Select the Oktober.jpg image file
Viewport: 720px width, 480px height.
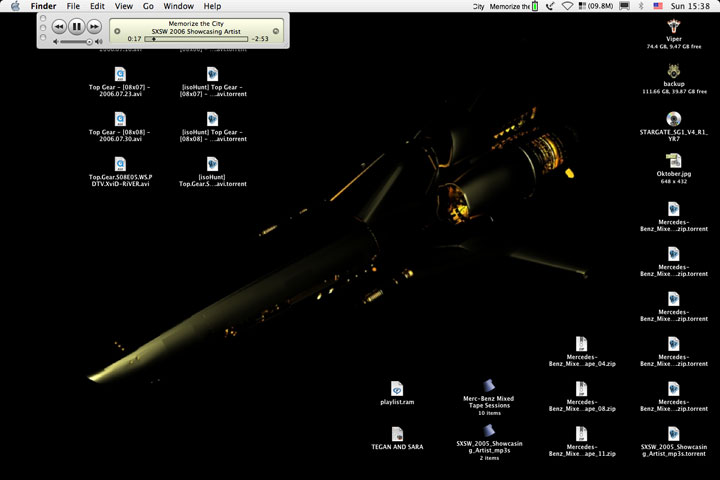[673, 161]
